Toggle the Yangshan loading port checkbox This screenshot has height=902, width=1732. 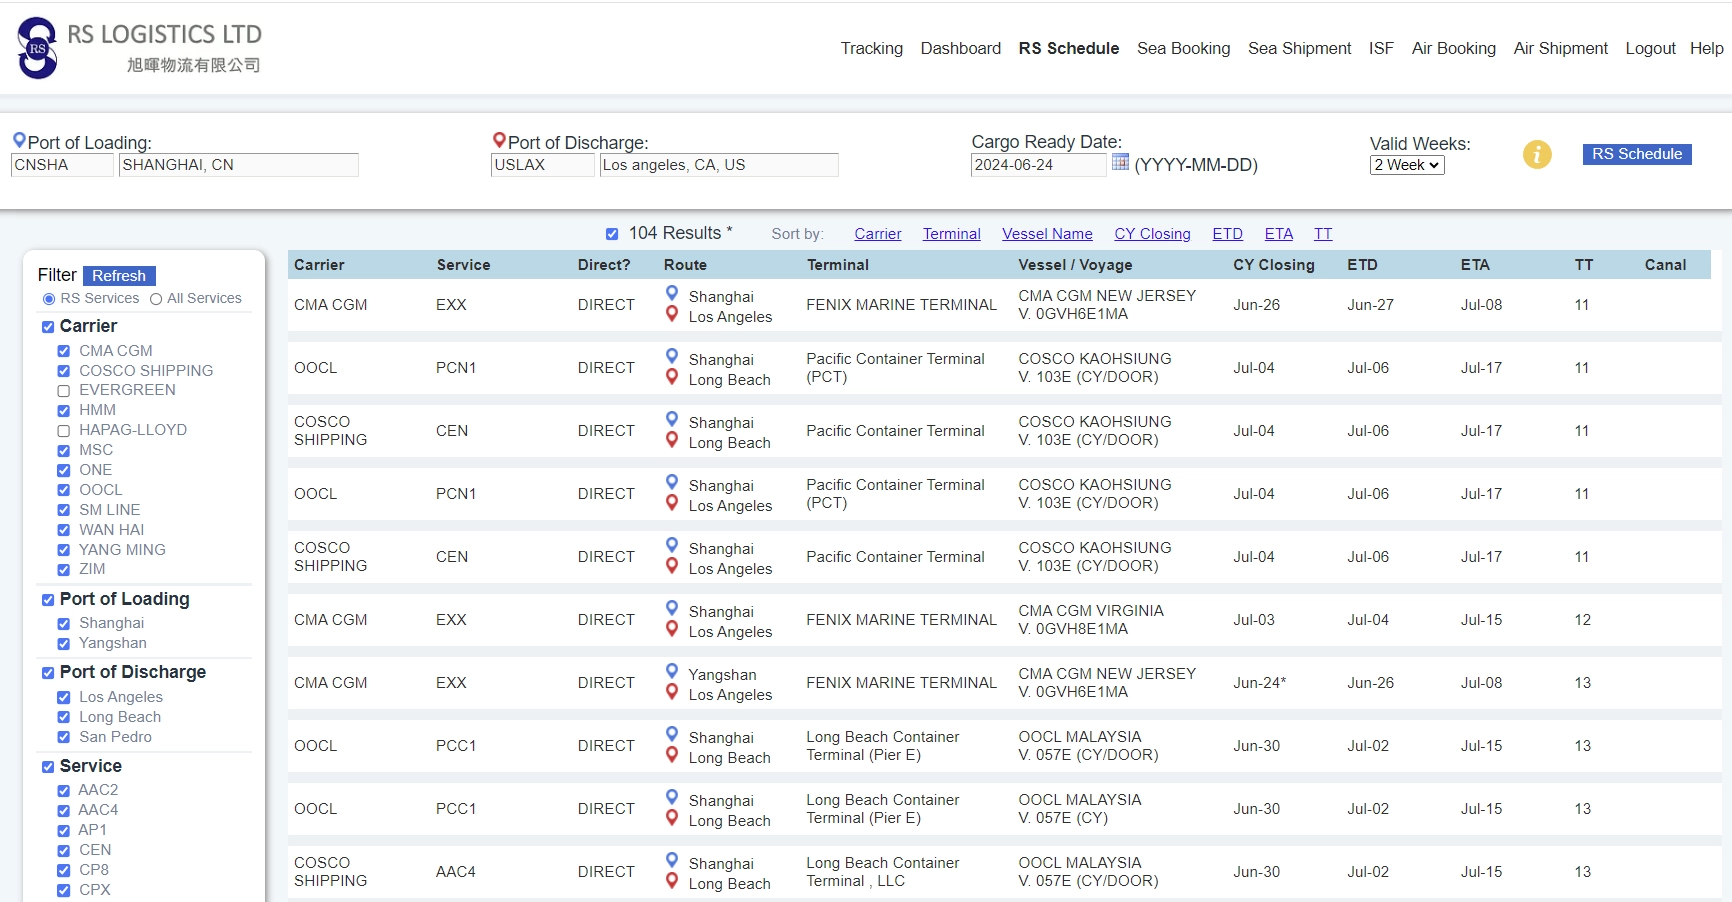tap(64, 644)
